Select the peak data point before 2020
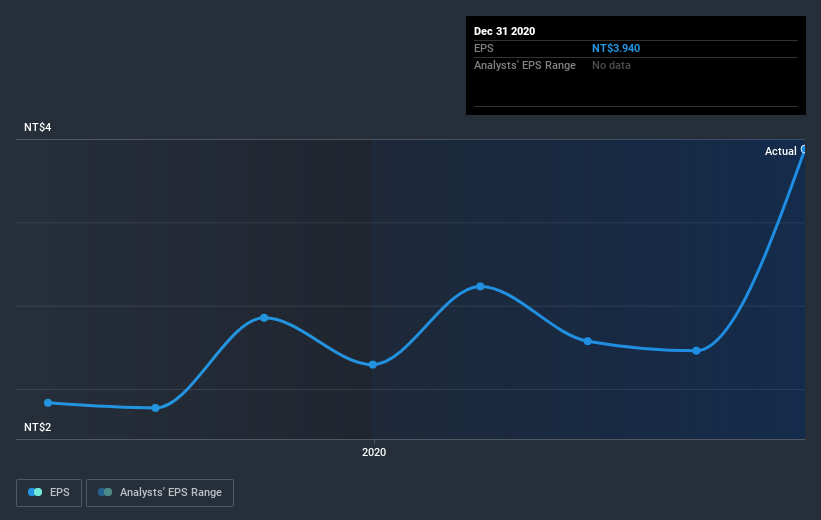Screen dimensions: 821x520 (264, 318)
